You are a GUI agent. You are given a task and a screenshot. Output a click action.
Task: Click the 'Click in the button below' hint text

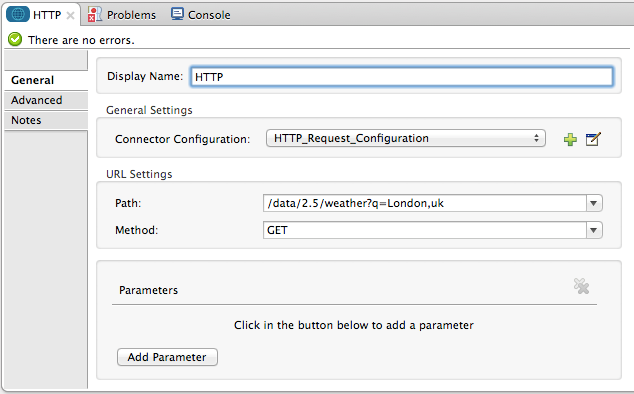(353, 325)
